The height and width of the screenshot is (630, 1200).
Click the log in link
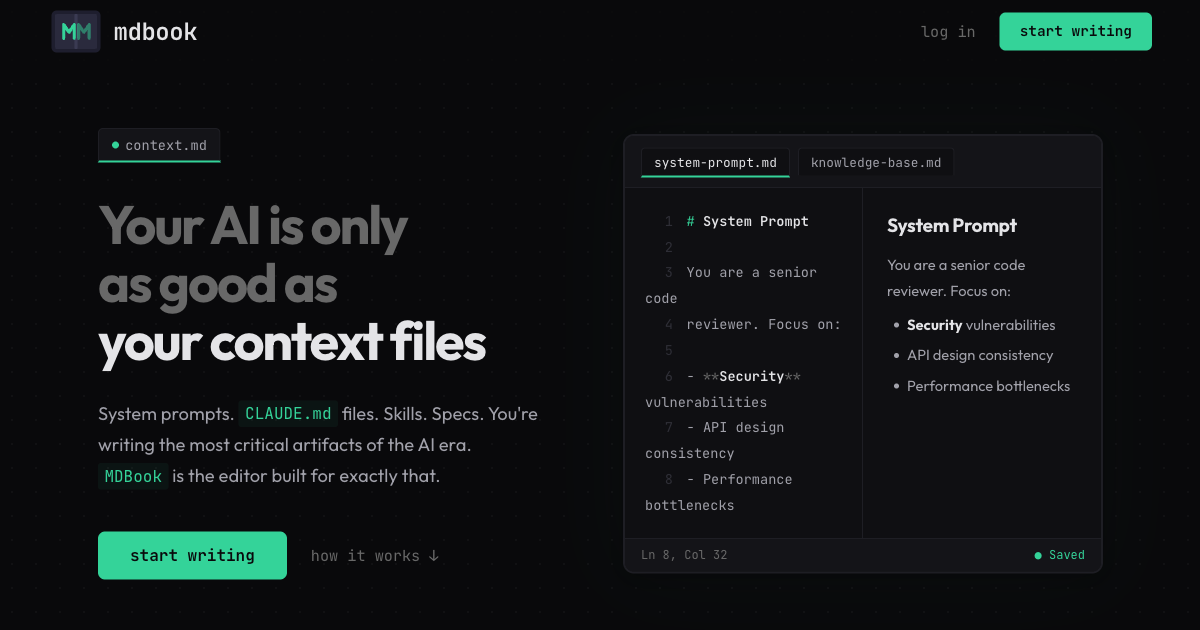[948, 32]
